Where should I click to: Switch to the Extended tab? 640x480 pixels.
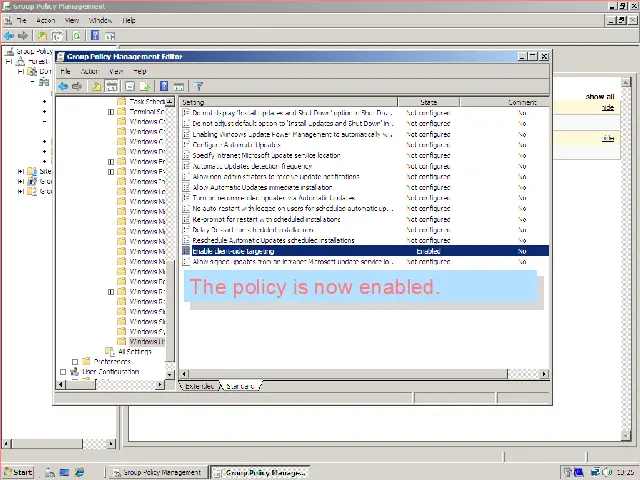click(x=199, y=386)
